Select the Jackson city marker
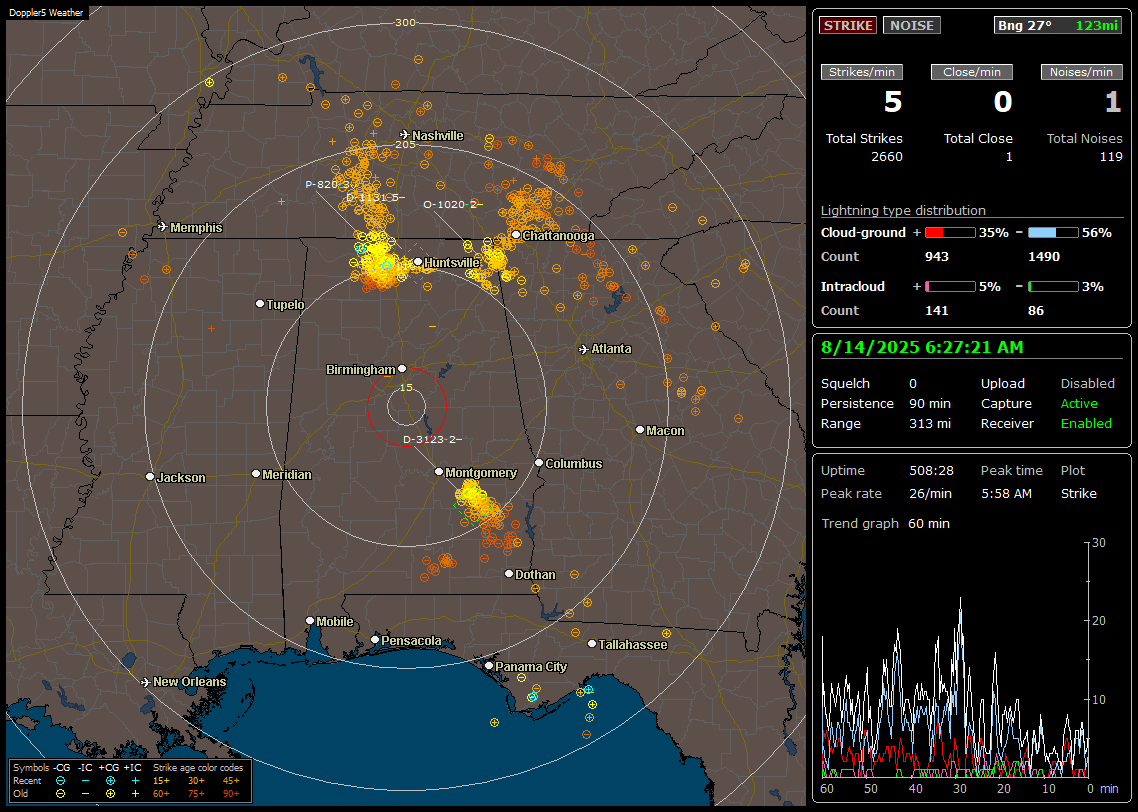The height and width of the screenshot is (812, 1138). 150,477
